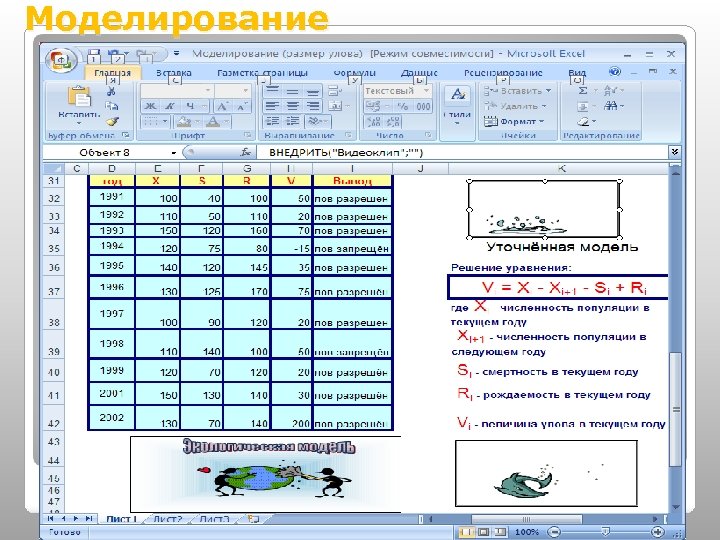720x540 pixels.
Task: Click the decrease indent icon
Action: 272,122
